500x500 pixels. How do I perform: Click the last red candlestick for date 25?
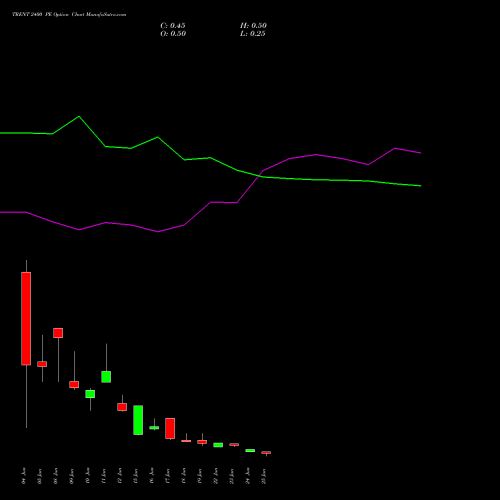266,453
